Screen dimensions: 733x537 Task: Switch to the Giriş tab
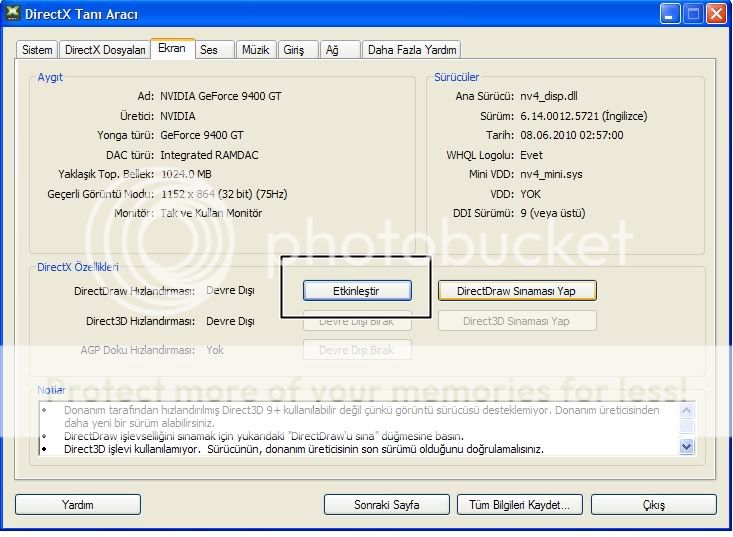tap(294, 50)
